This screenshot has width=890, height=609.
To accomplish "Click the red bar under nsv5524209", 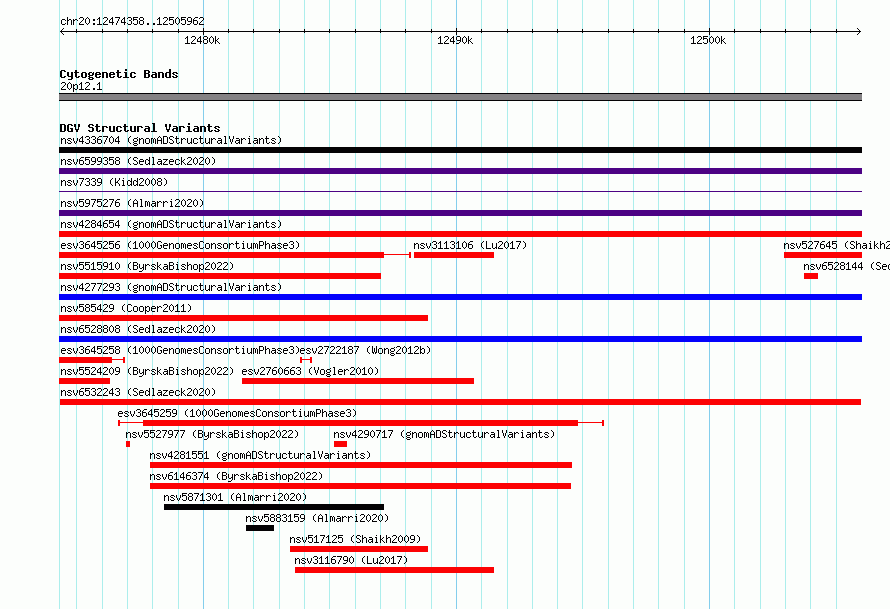I will pos(84,381).
